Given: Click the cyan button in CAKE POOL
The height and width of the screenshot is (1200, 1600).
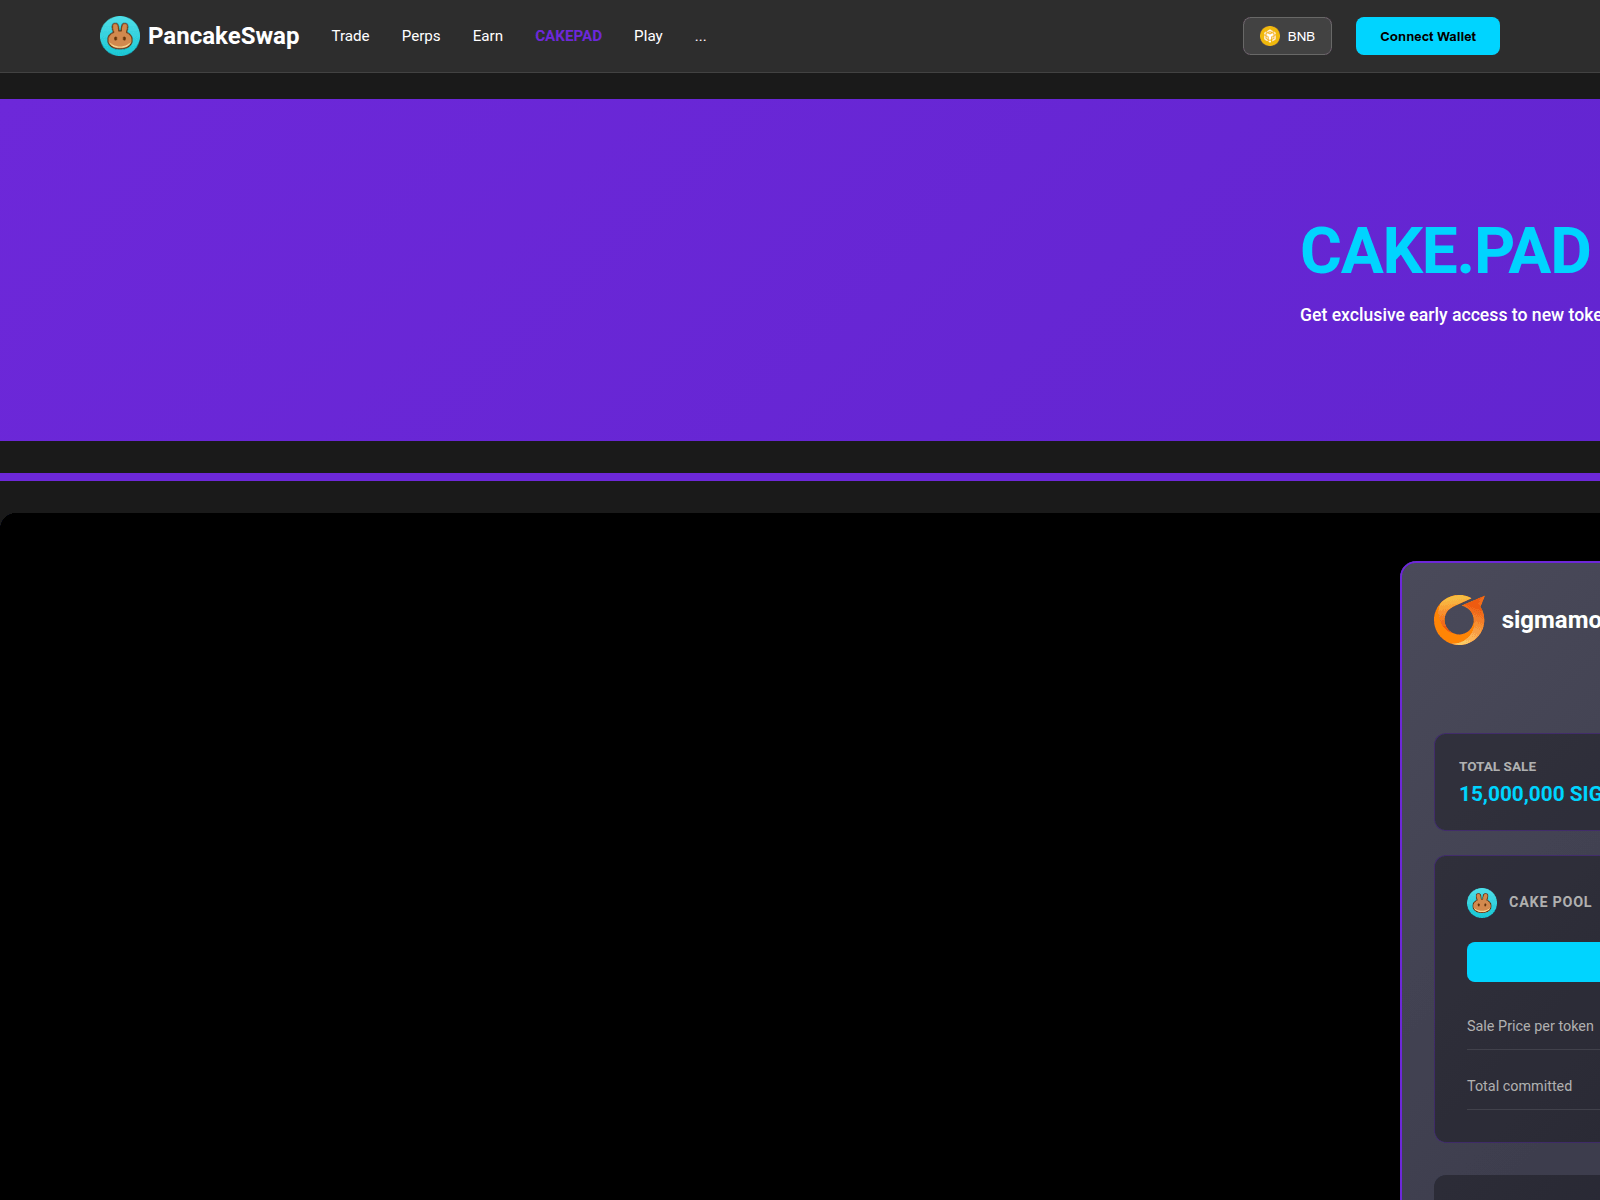Looking at the screenshot, I should [x=1533, y=962].
